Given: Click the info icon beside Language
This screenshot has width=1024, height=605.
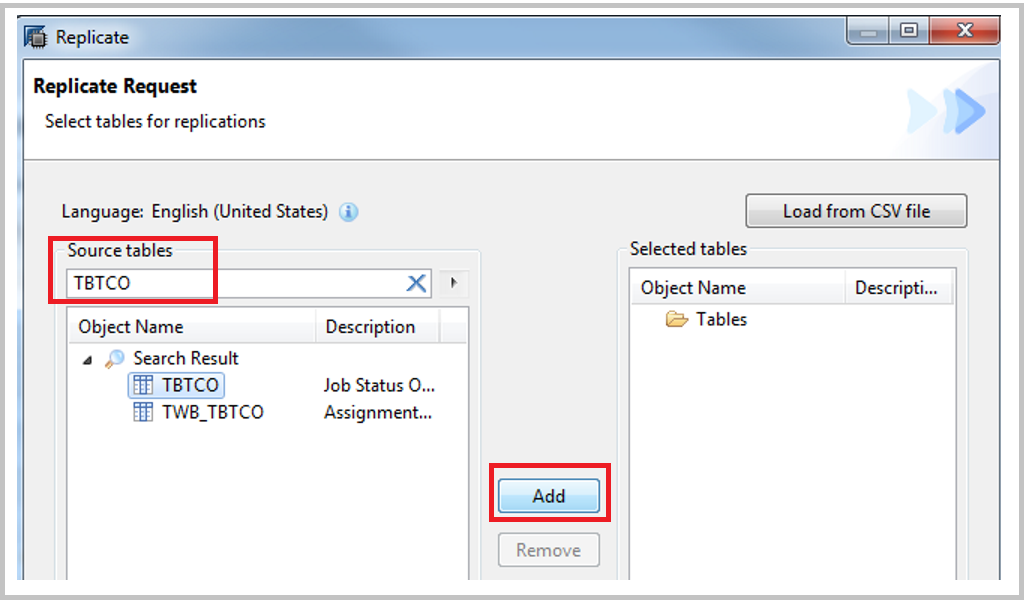Looking at the screenshot, I should point(348,212).
